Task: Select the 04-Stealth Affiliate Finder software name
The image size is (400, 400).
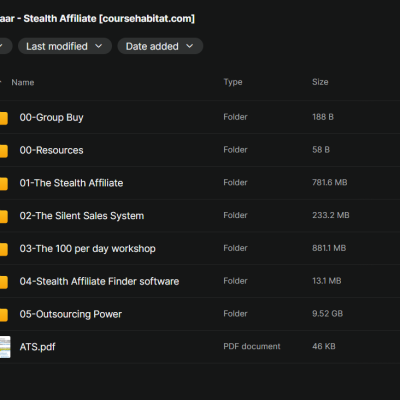Action: coord(99,281)
